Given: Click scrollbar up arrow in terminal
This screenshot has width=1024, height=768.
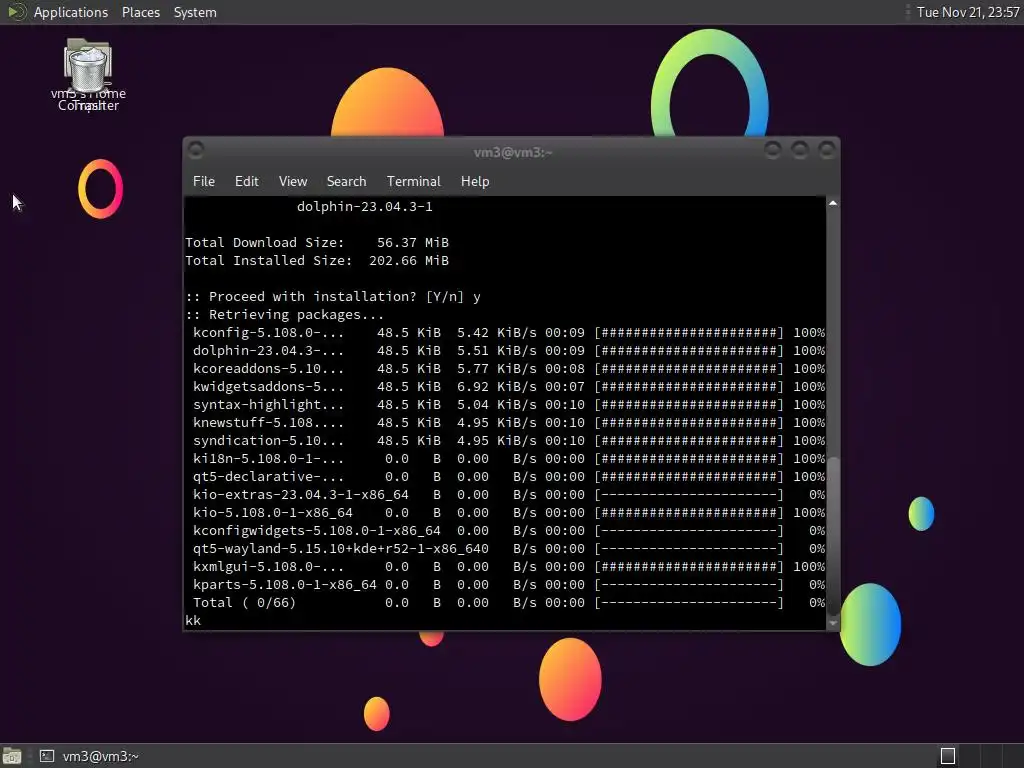Looking at the screenshot, I should [833, 203].
